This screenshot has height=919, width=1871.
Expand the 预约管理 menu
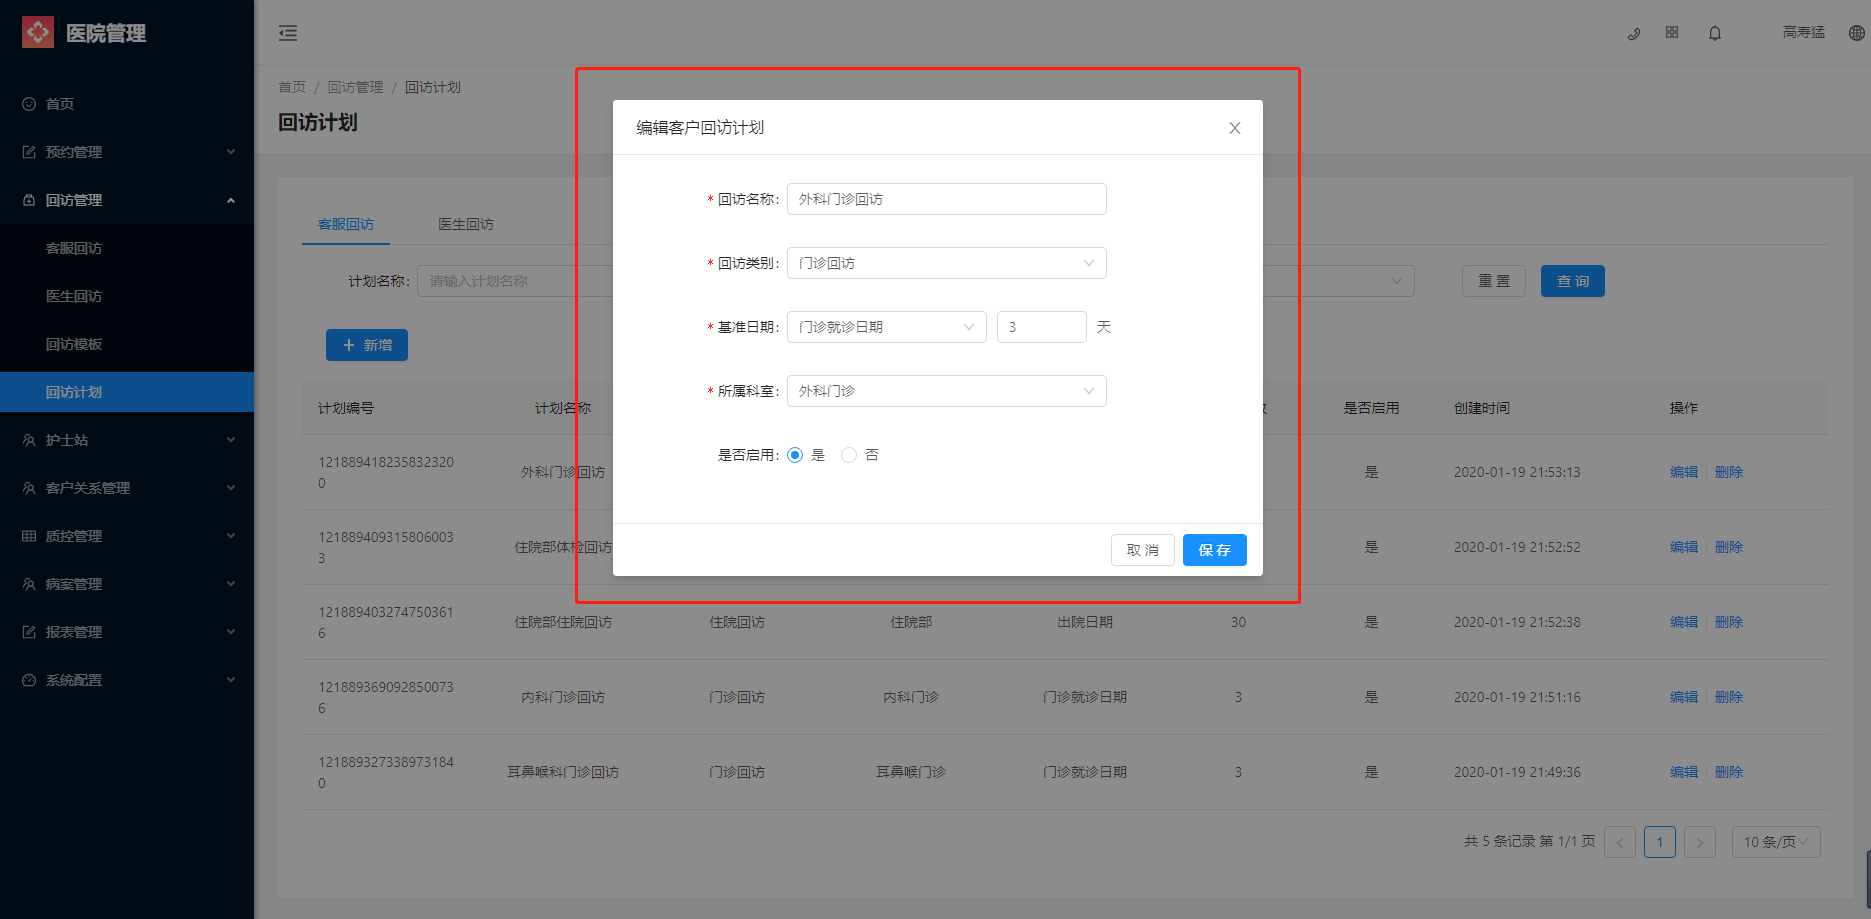click(x=231, y=152)
